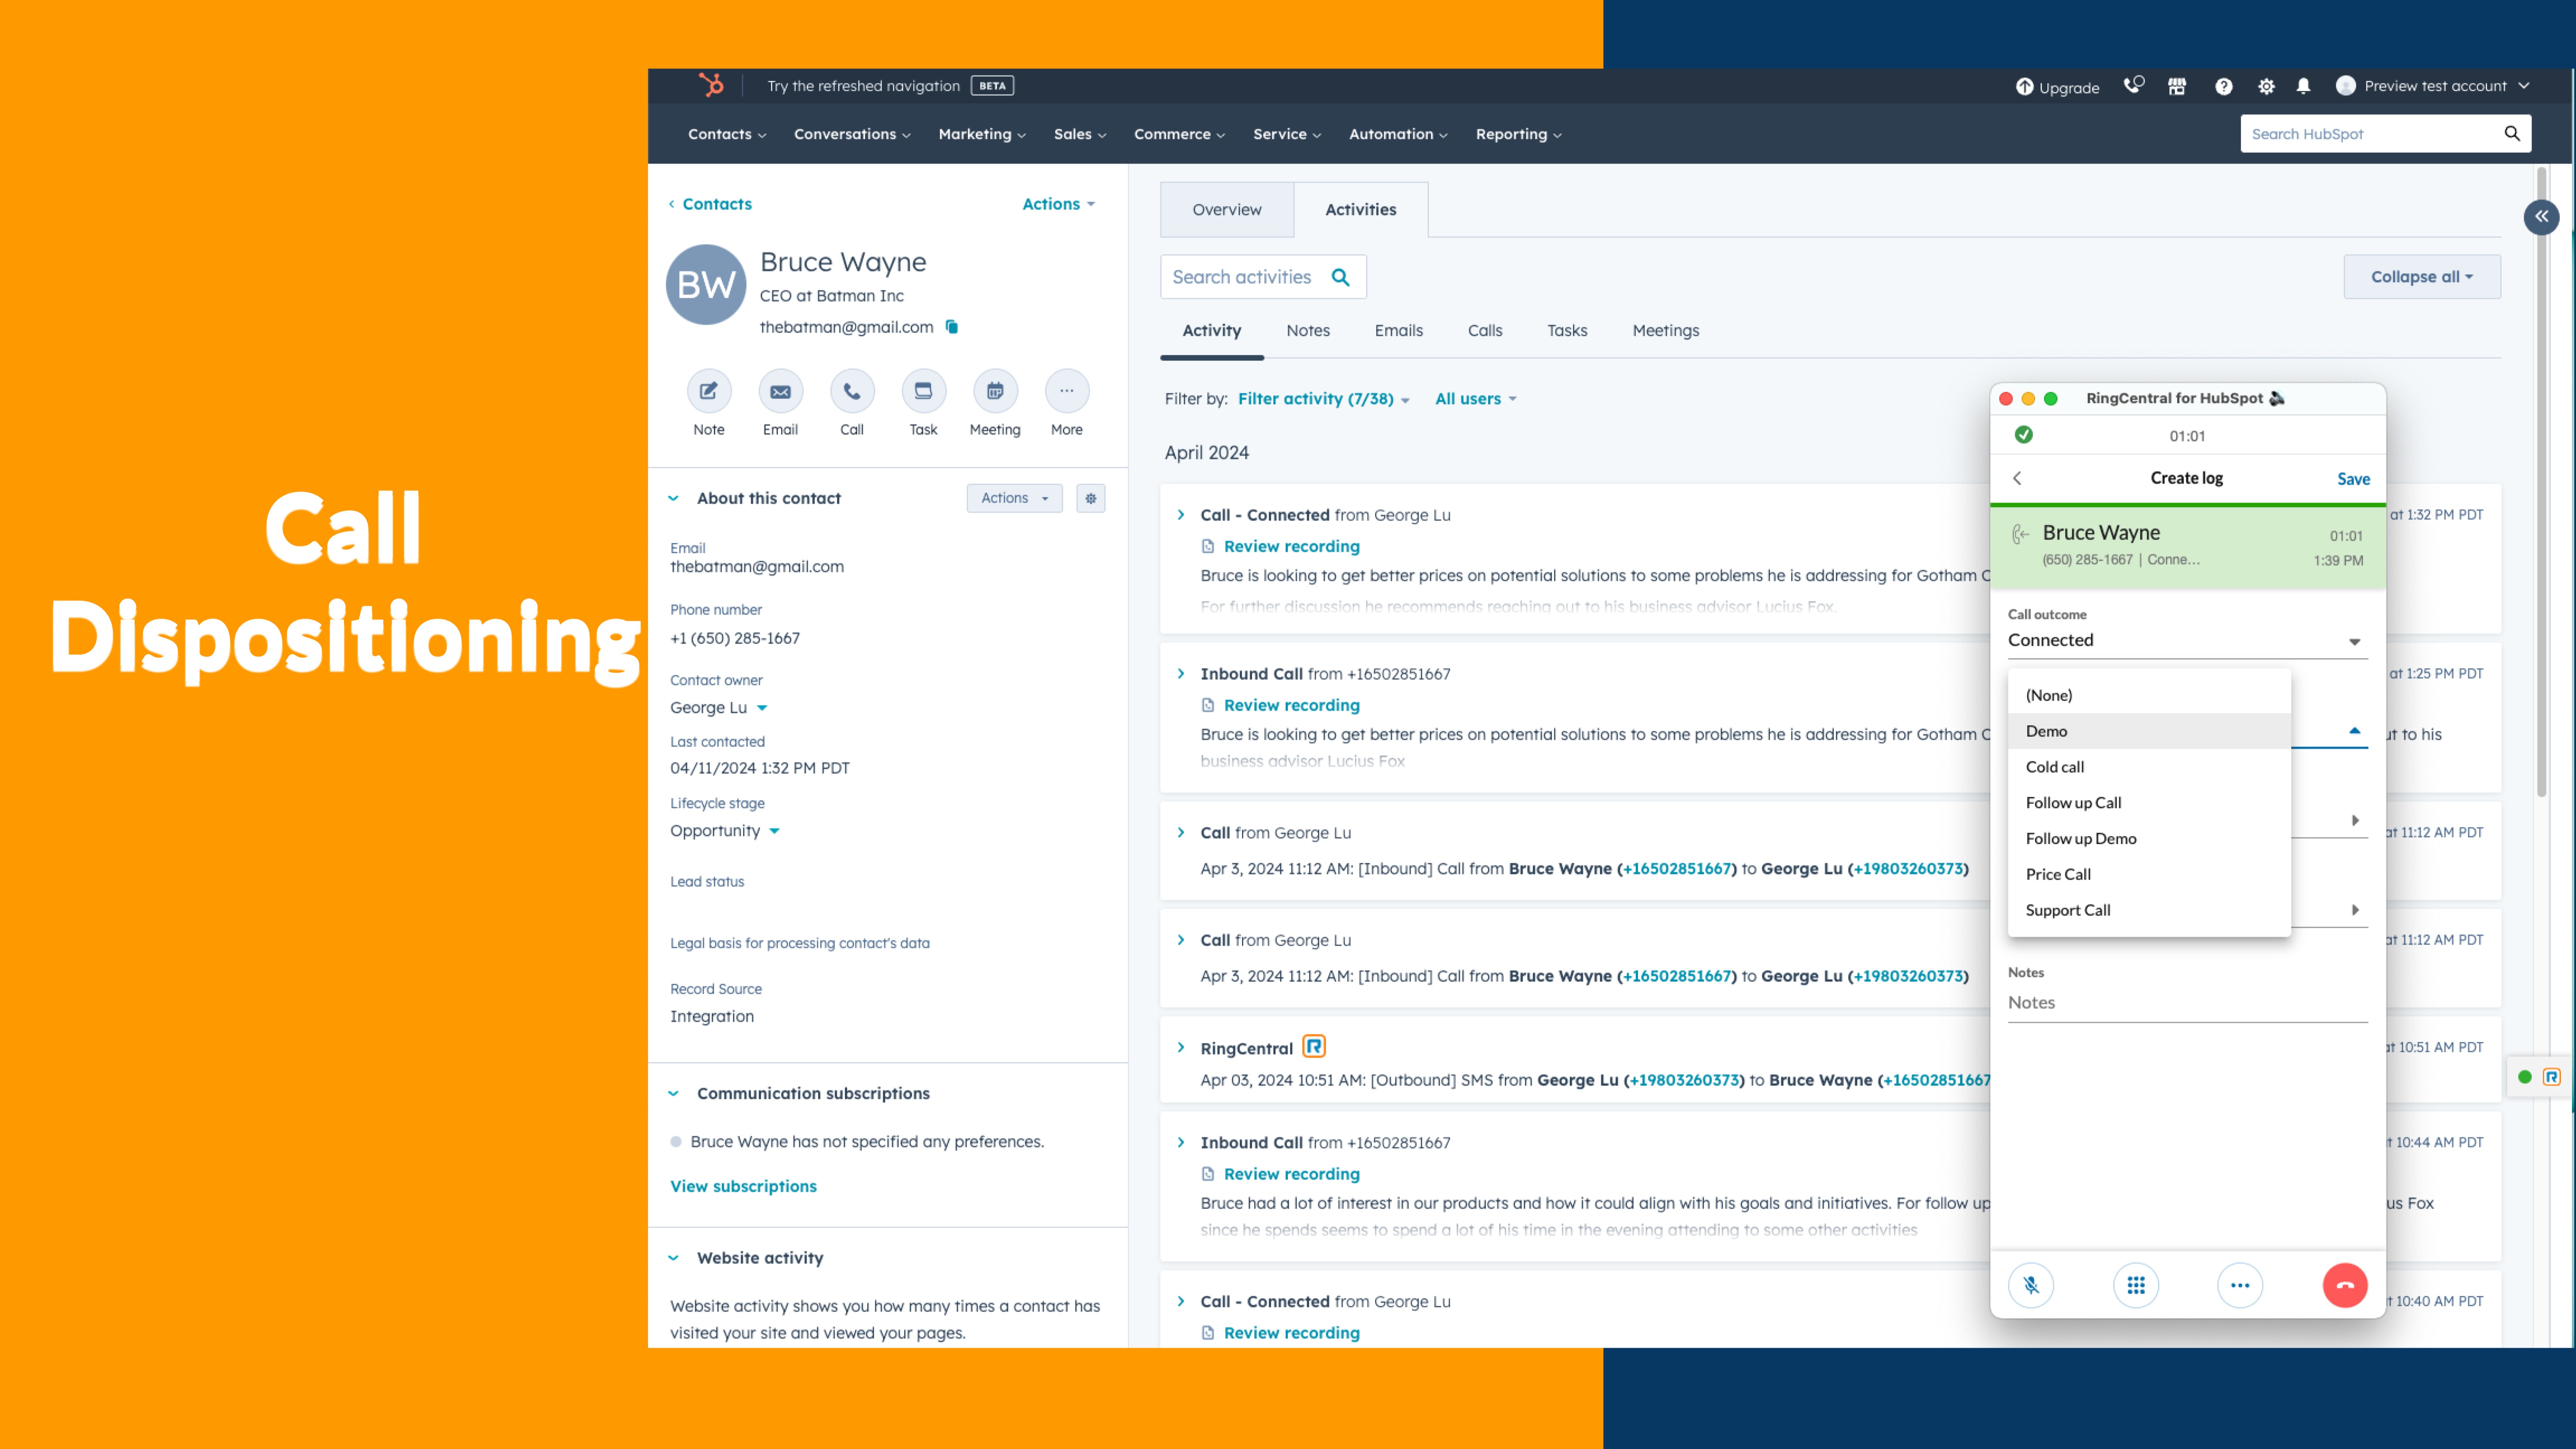Create a note using the Note icon
This screenshot has width=2576, height=1449.
tap(708, 391)
